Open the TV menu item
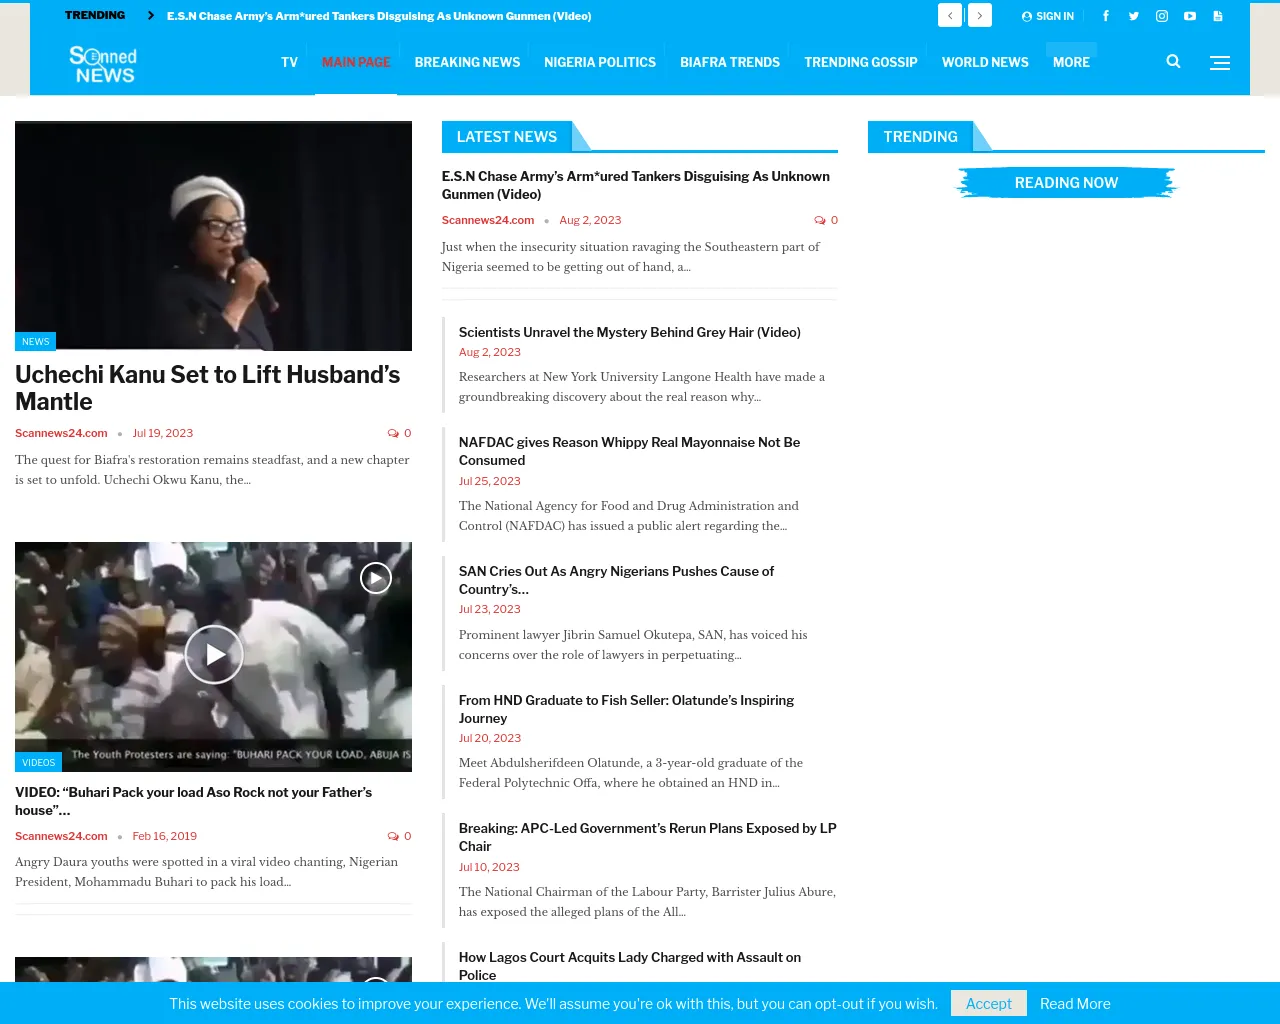Image resolution: width=1280 pixels, height=1024 pixels. click(x=289, y=62)
